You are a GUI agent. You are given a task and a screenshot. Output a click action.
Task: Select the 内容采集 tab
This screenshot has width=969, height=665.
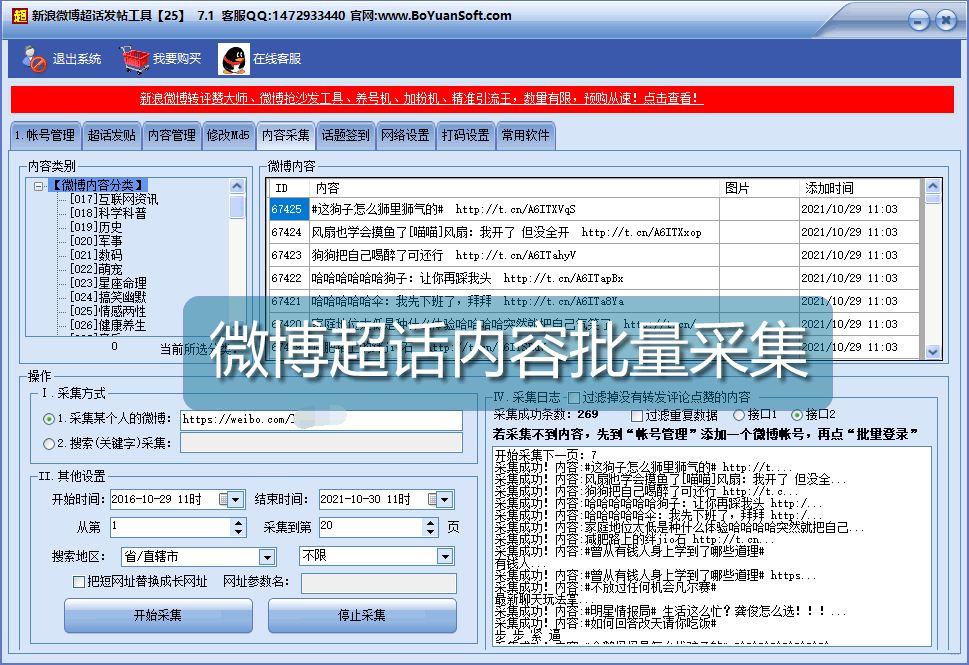click(x=286, y=135)
